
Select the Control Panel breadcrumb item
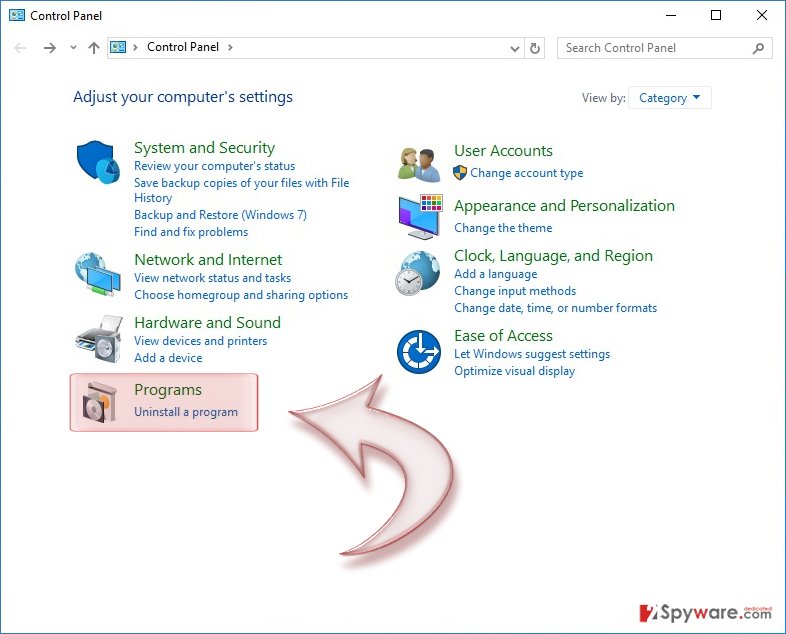(183, 47)
